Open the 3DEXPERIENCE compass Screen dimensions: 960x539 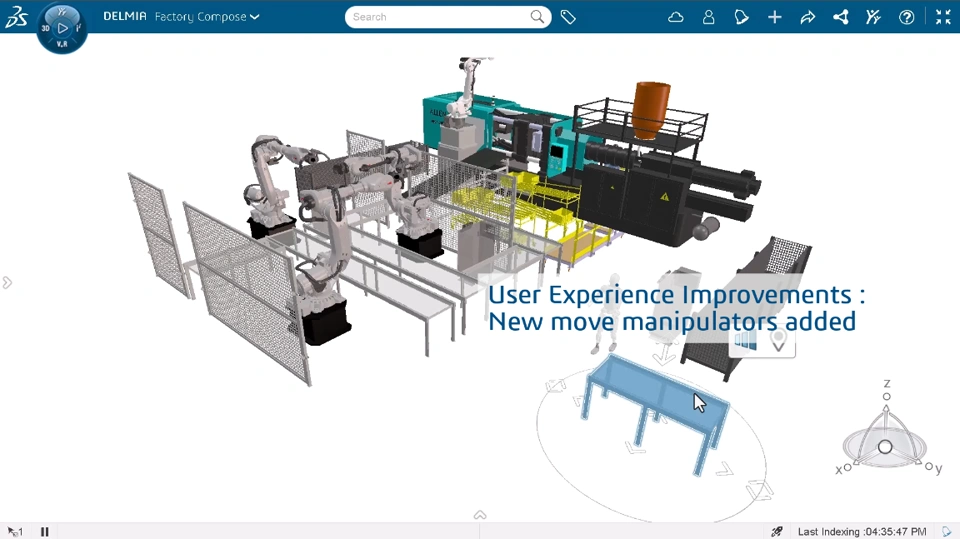[x=62, y=28]
